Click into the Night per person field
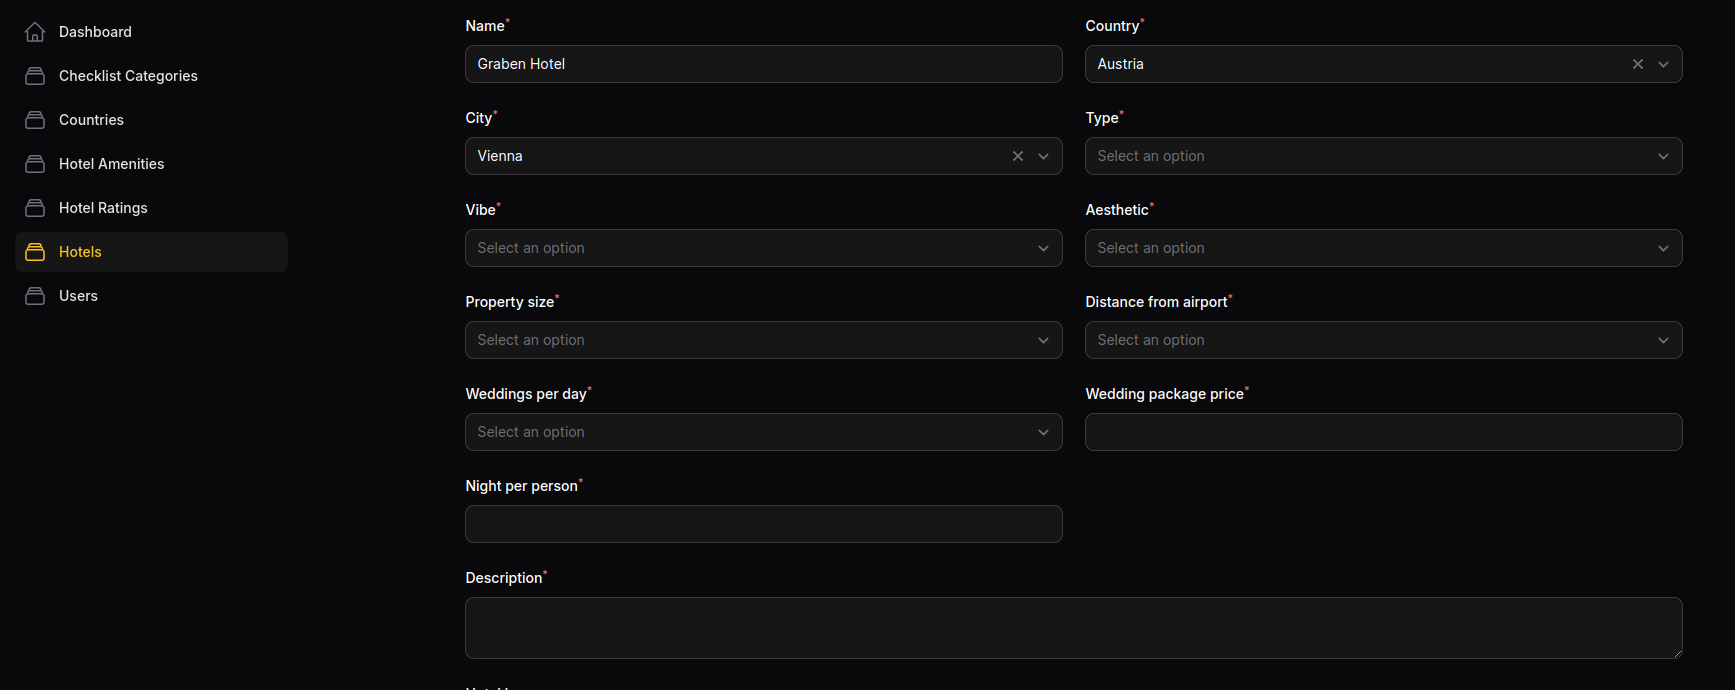This screenshot has height=690, width=1735. (x=764, y=524)
